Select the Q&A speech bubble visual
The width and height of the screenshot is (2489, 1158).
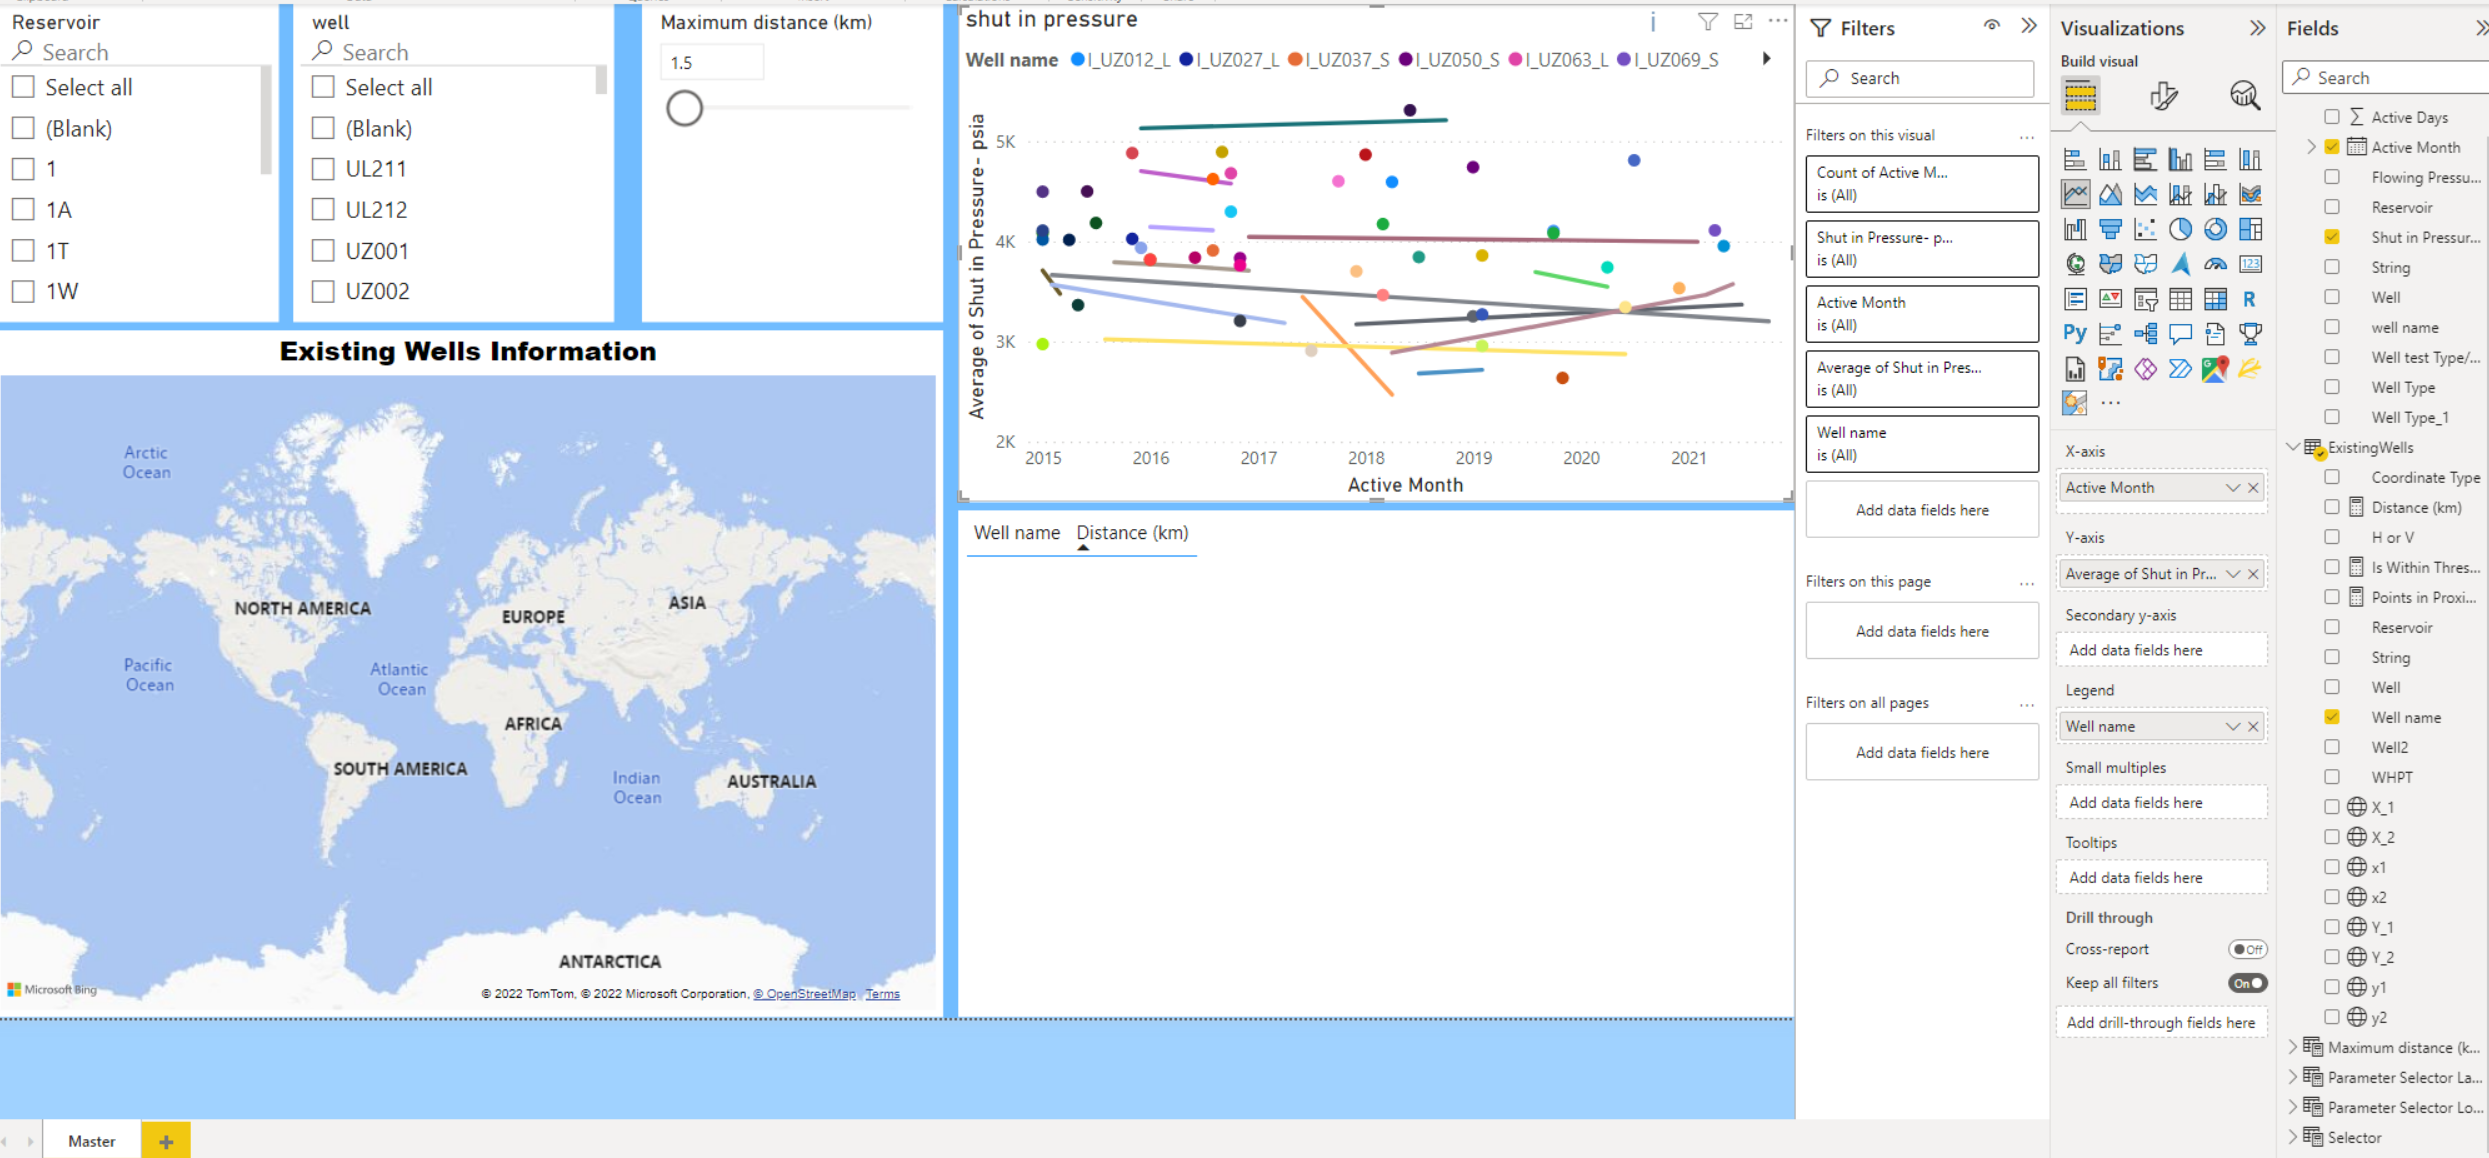point(2180,333)
